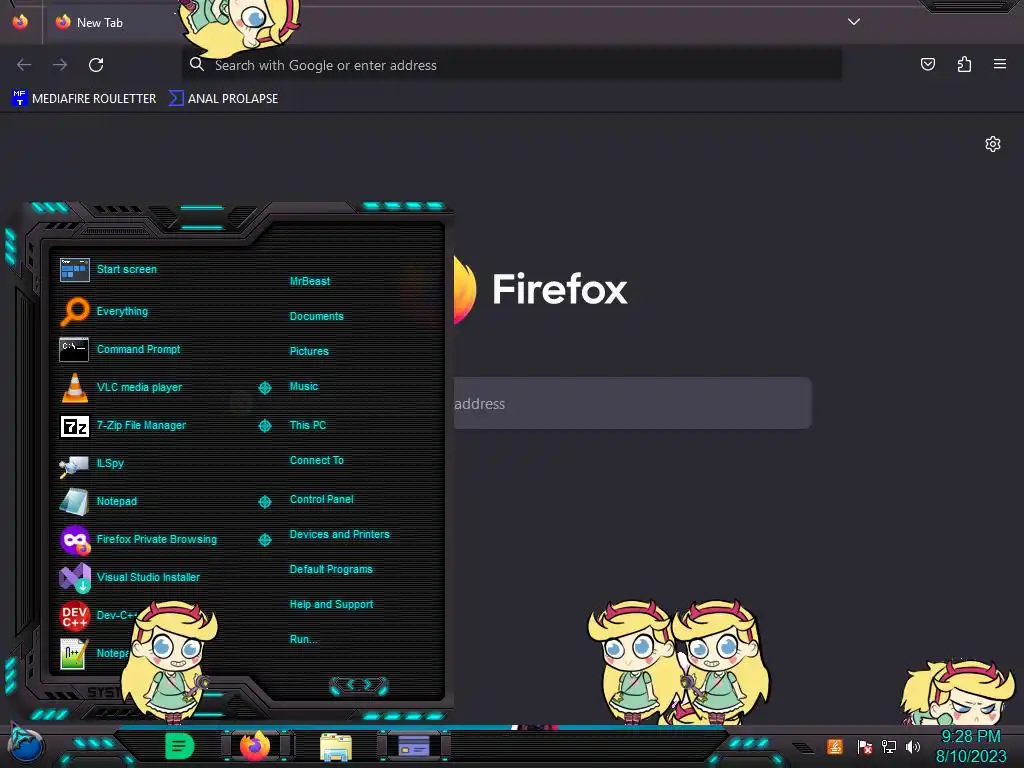Open the ANAL PROLAPSE bookmark
This screenshot has width=1024, height=768.
223,99
